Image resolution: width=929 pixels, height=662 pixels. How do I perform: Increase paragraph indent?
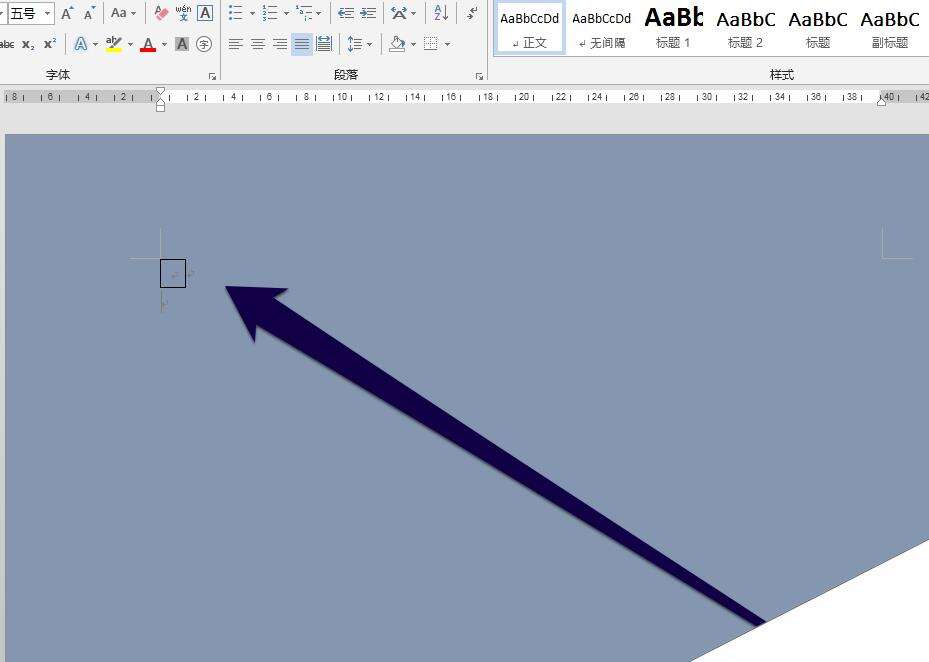pos(369,13)
